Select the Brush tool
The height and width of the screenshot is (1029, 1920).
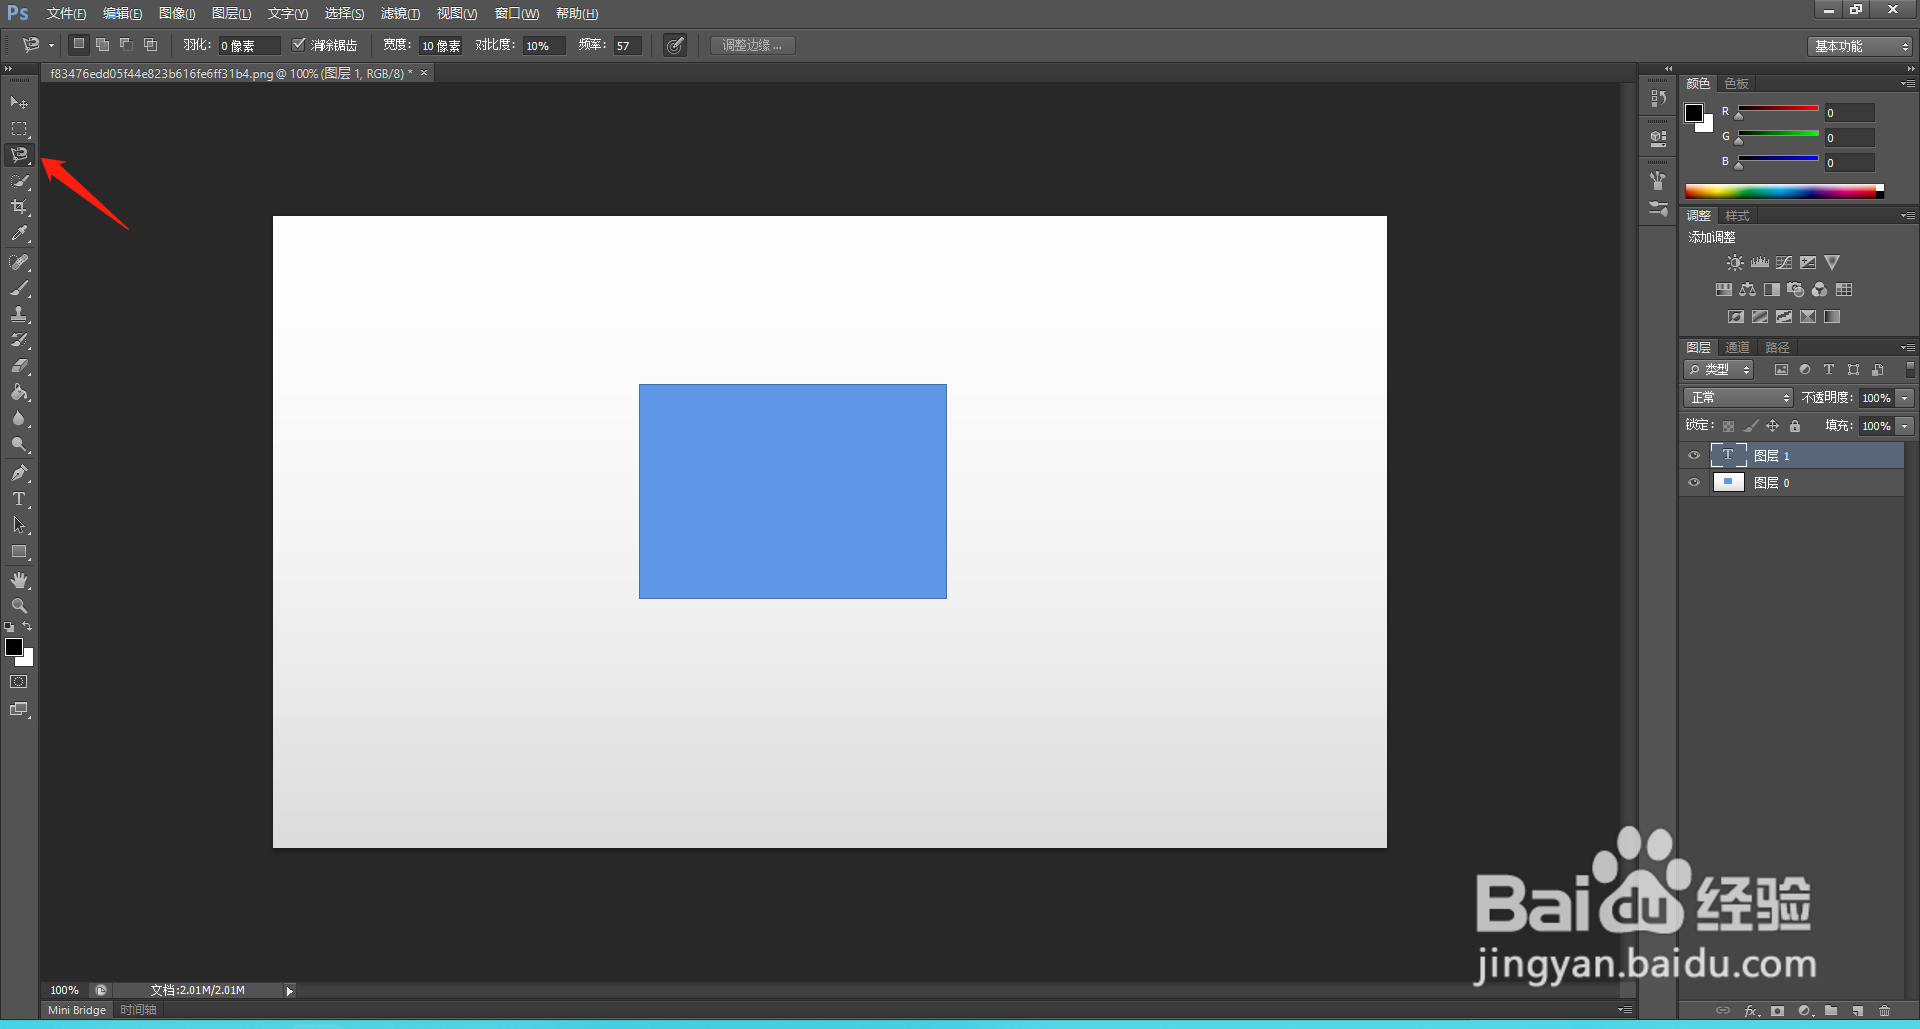(x=19, y=288)
